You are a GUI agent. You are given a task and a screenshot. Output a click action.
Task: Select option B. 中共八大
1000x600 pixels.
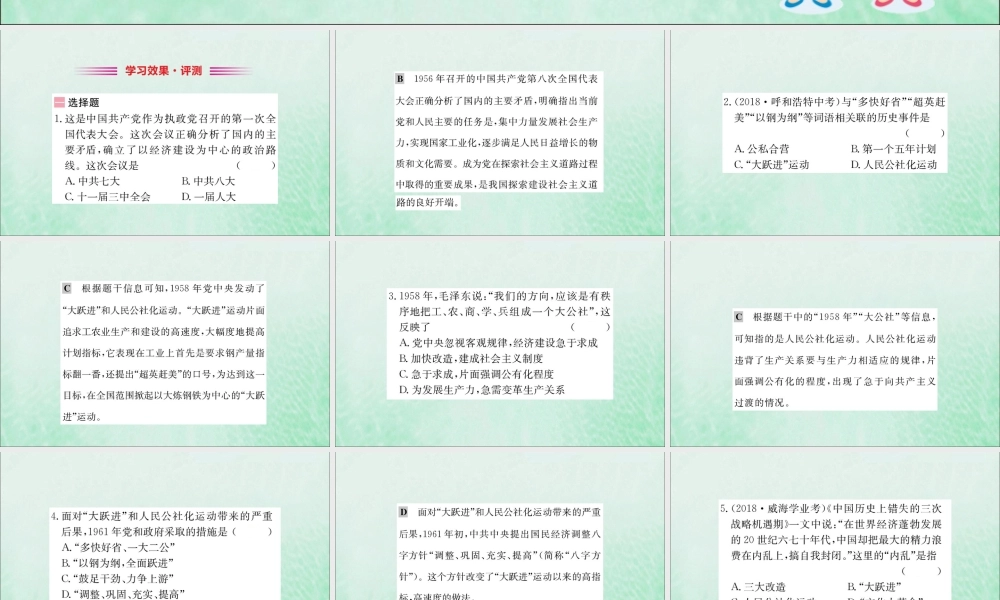(x=208, y=181)
